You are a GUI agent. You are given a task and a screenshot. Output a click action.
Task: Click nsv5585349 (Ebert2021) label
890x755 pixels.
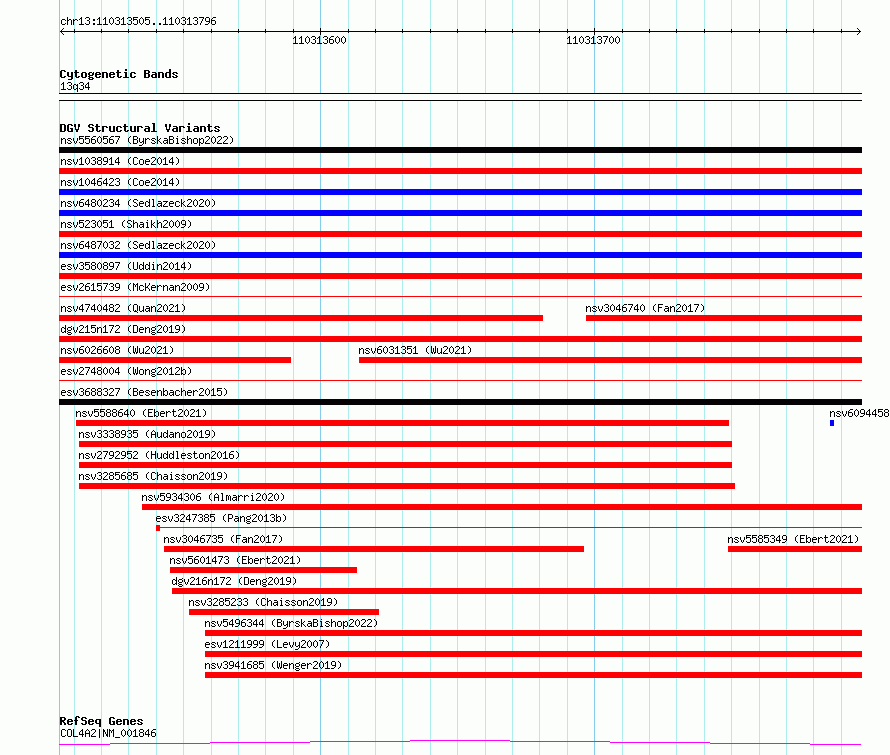[793, 539]
